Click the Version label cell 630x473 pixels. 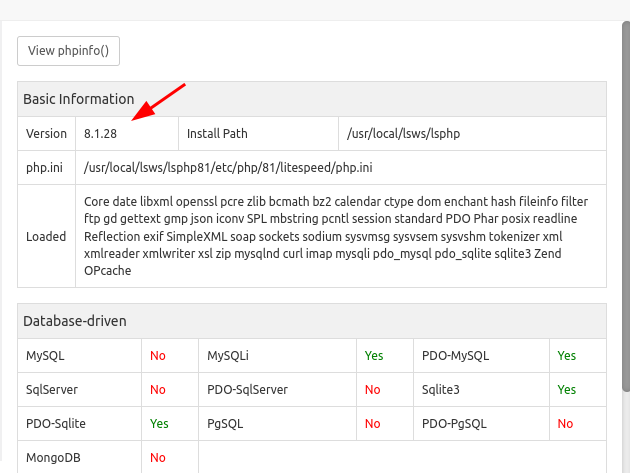pyautogui.click(x=46, y=133)
